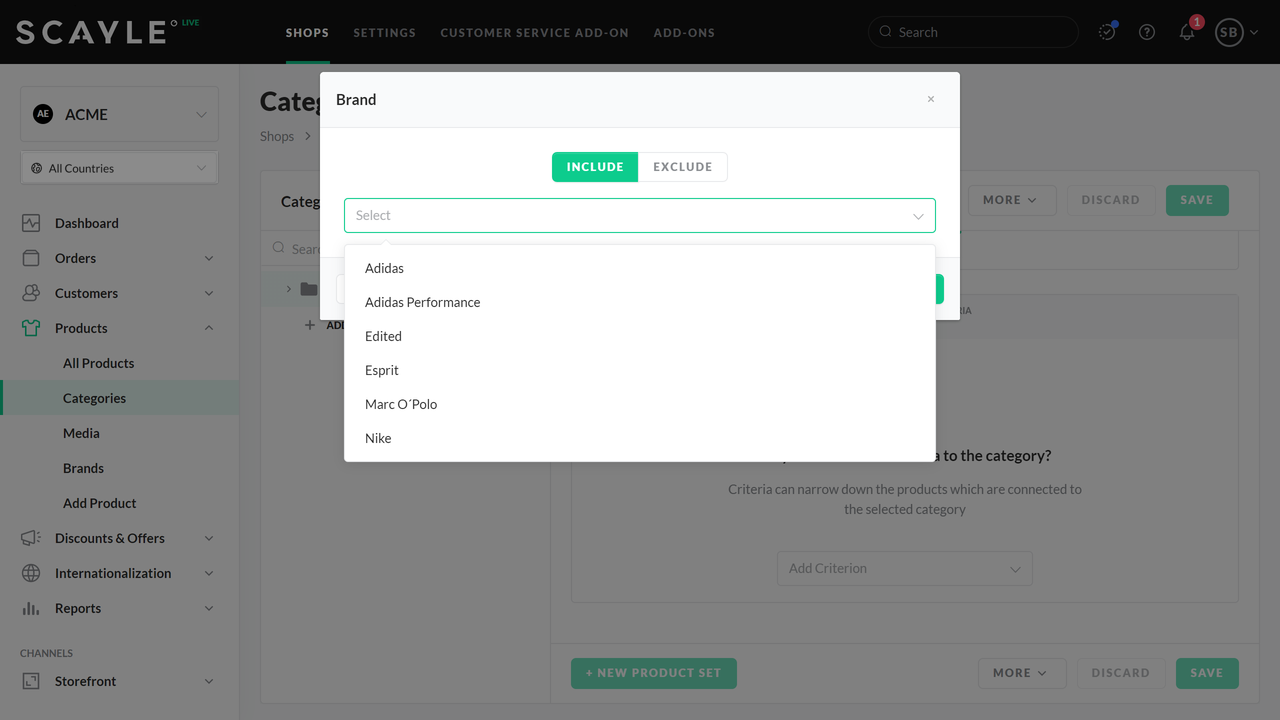Close the Brand dialog
The image size is (1280, 720).
(931, 99)
